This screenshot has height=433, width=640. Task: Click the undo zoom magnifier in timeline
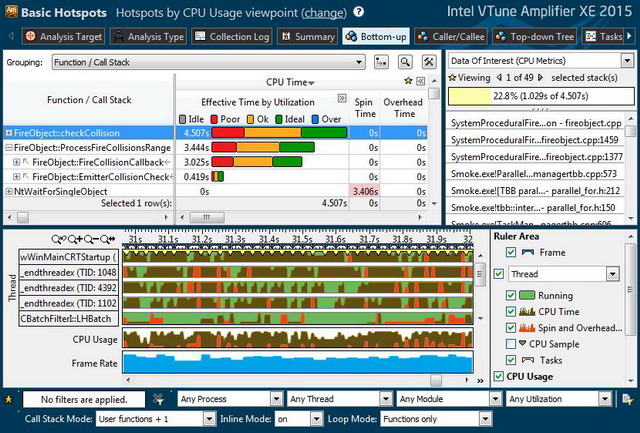pyautogui.click(x=59, y=239)
